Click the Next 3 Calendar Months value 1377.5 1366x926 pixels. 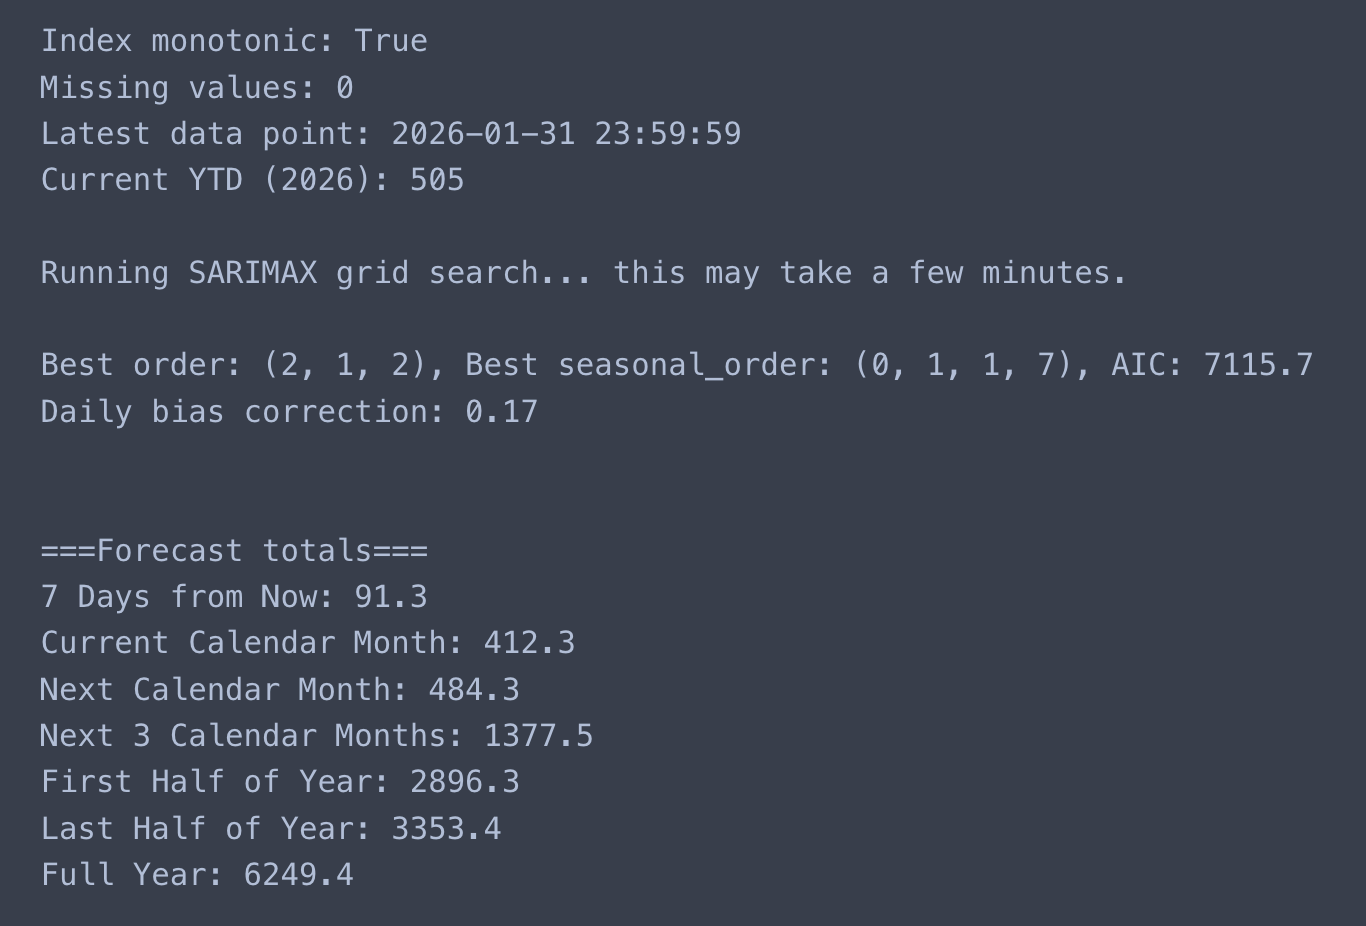pyautogui.click(x=538, y=736)
